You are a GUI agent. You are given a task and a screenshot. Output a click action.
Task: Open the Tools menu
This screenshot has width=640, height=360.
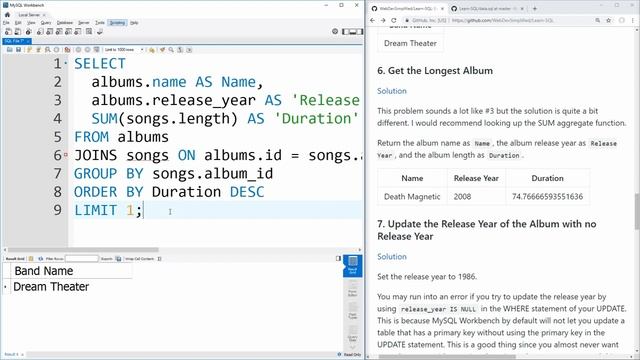(100, 23)
